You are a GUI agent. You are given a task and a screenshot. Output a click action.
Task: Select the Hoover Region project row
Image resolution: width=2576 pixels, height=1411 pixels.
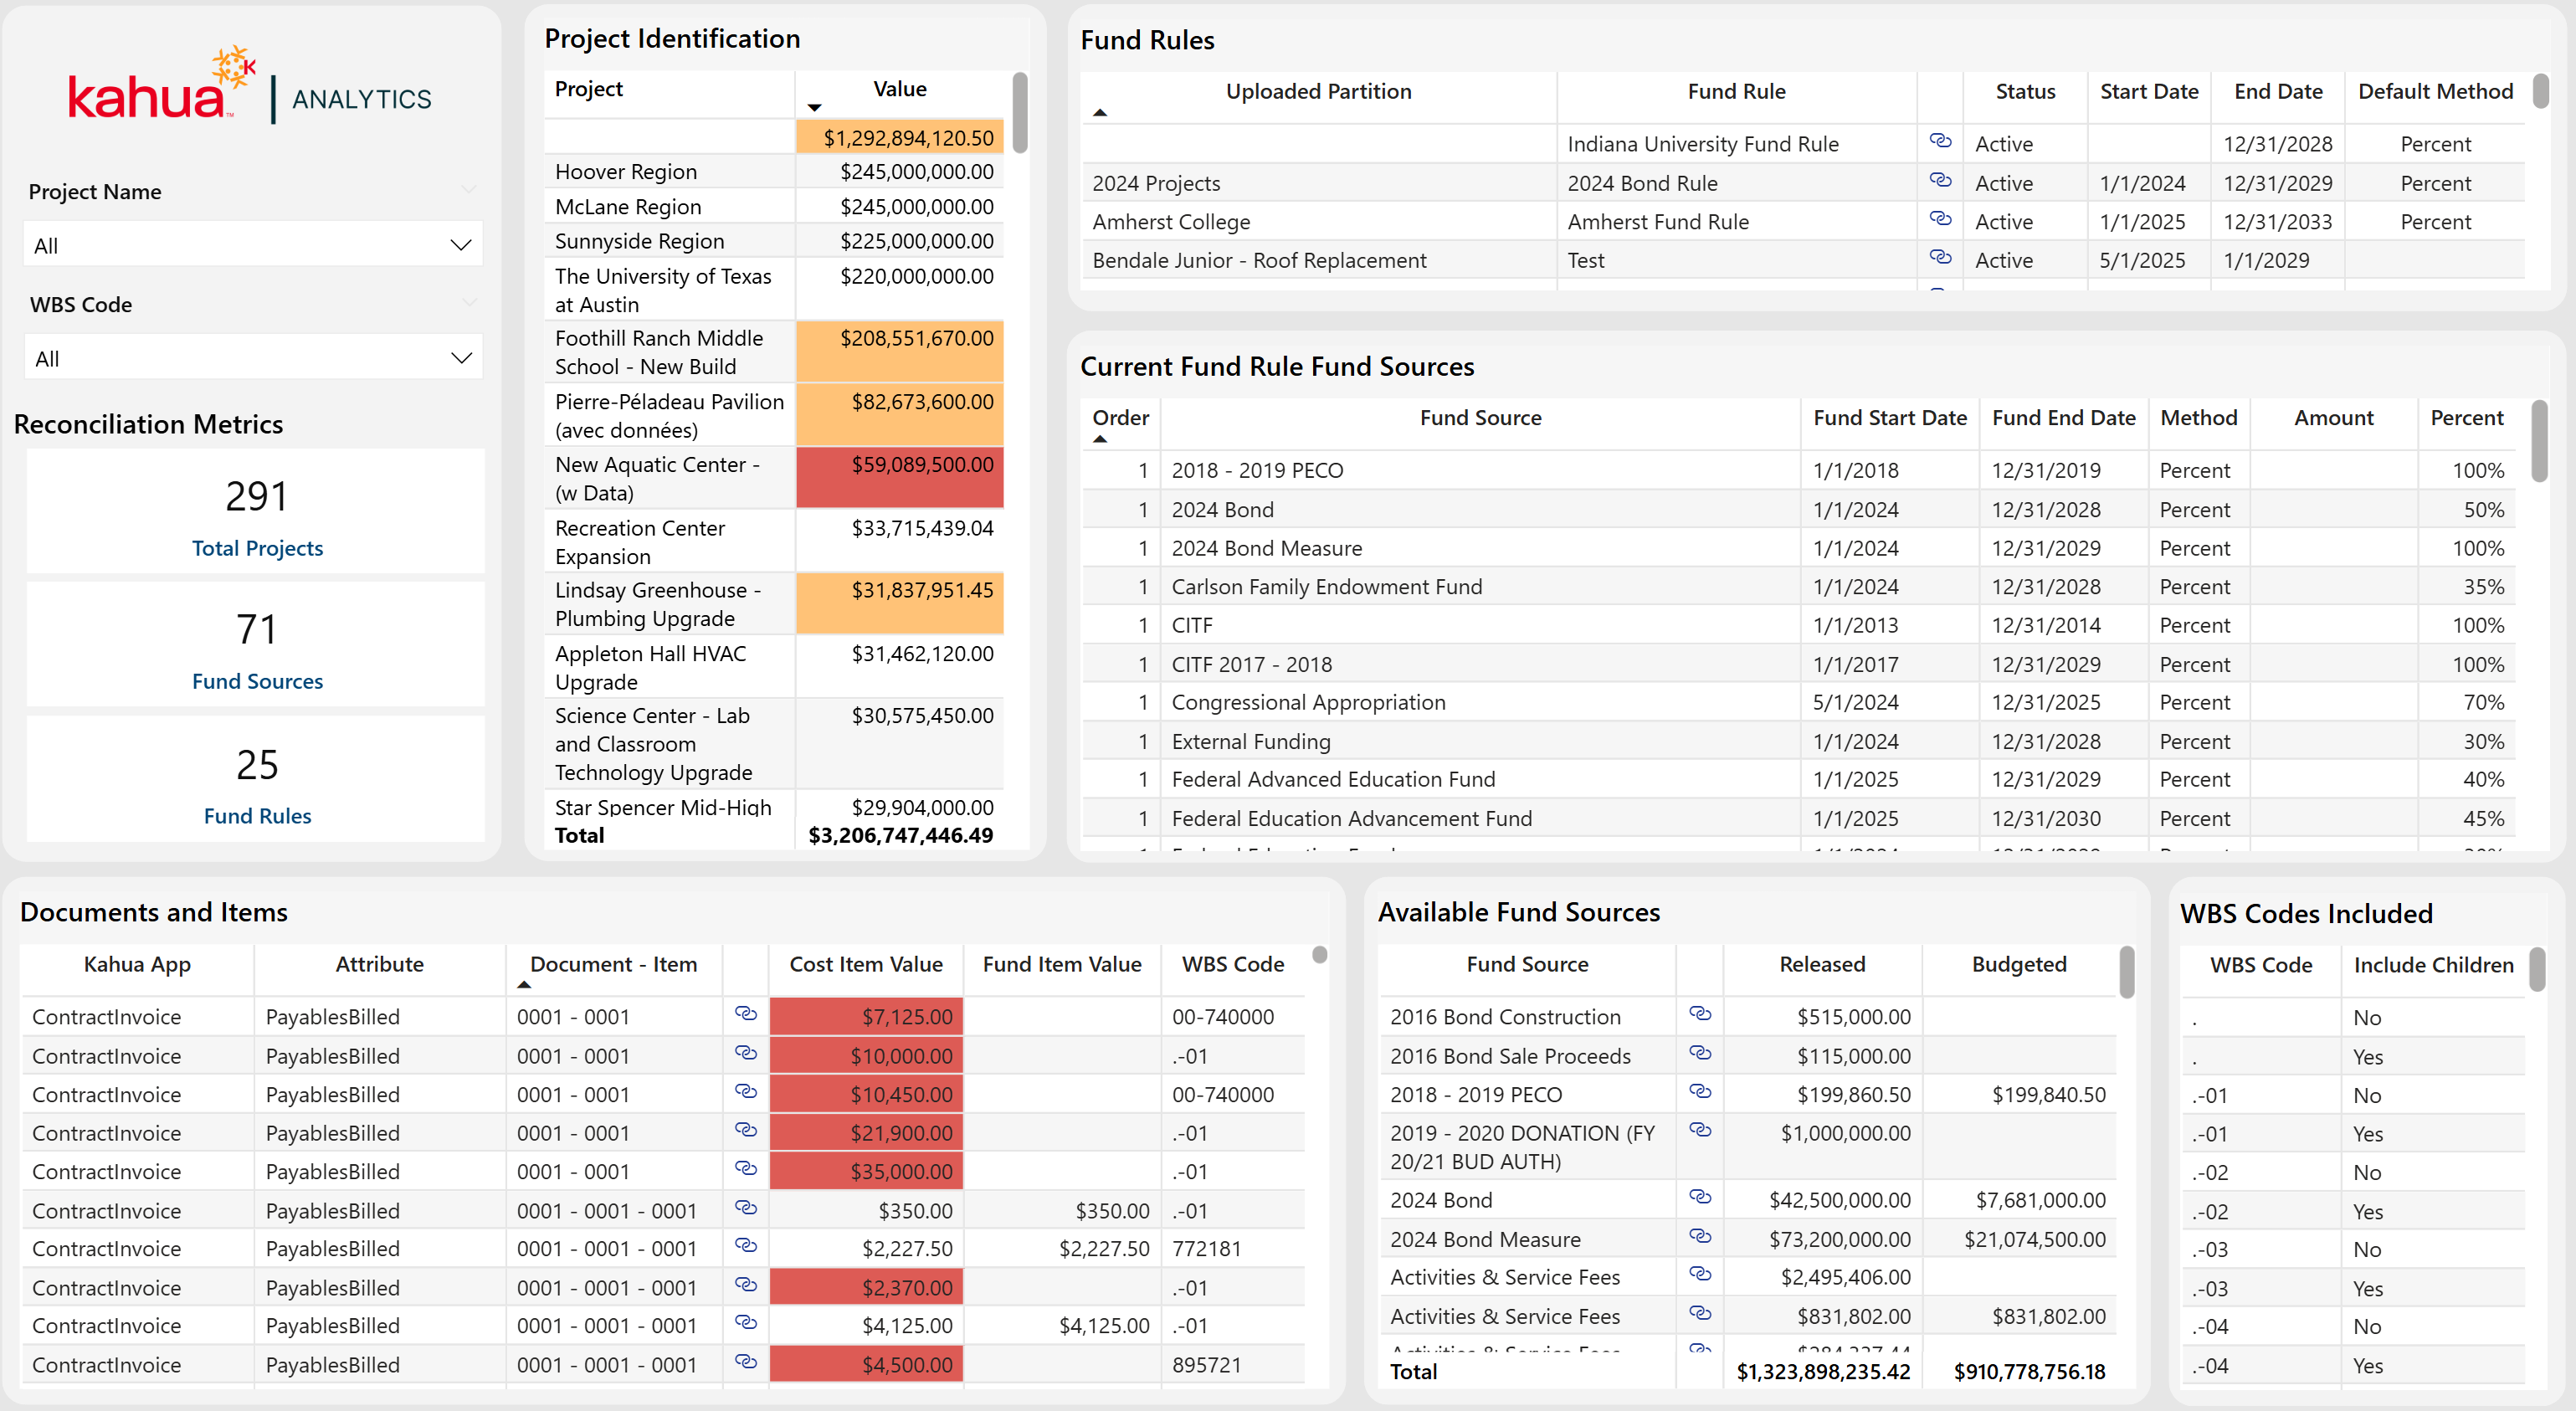[626, 172]
